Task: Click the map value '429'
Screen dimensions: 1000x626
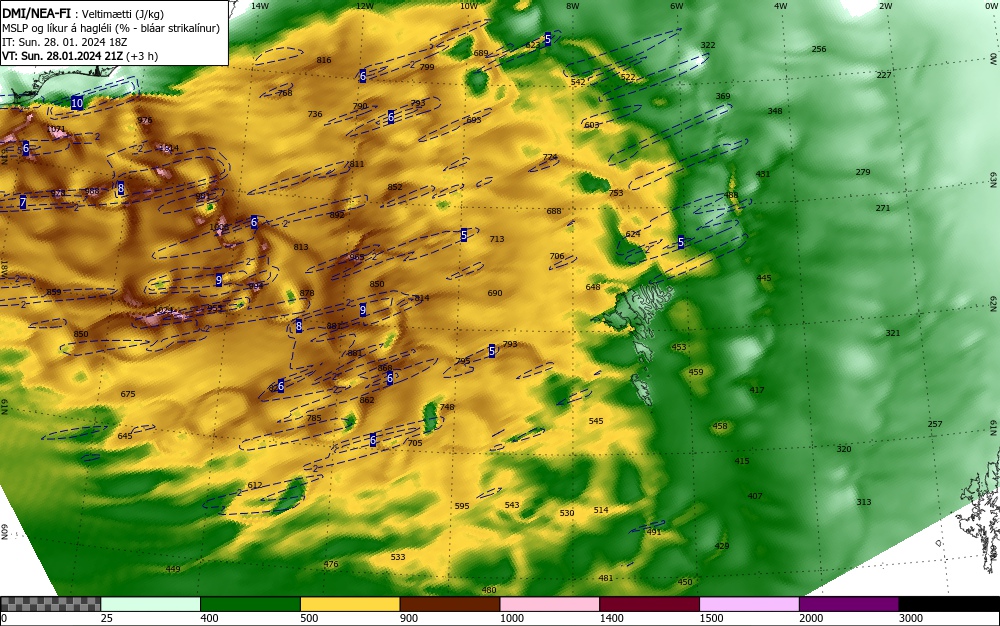Action: click(722, 546)
